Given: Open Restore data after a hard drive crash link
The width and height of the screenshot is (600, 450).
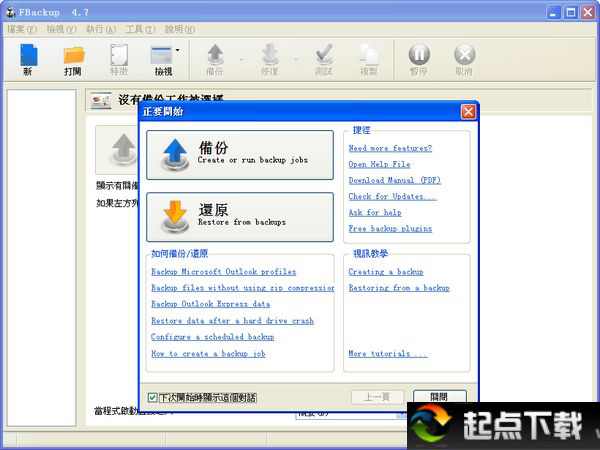Looking at the screenshot, I should pos(233,321).
